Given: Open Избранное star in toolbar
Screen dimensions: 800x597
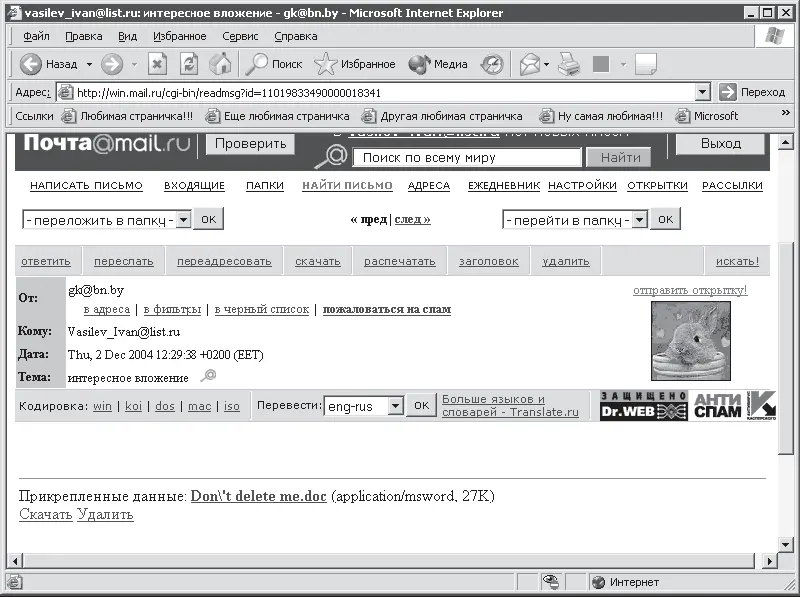Looking at the screenshot, I should pos(325,64).
